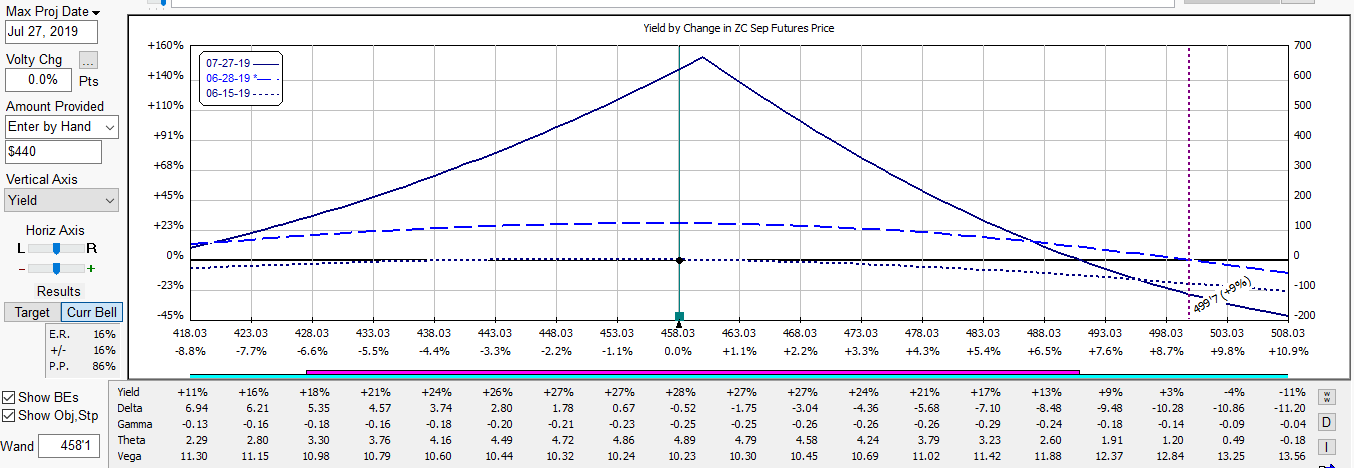1354x468 pixels.
Task: Click the Yield row label in table
Action: tap(129, 392)
